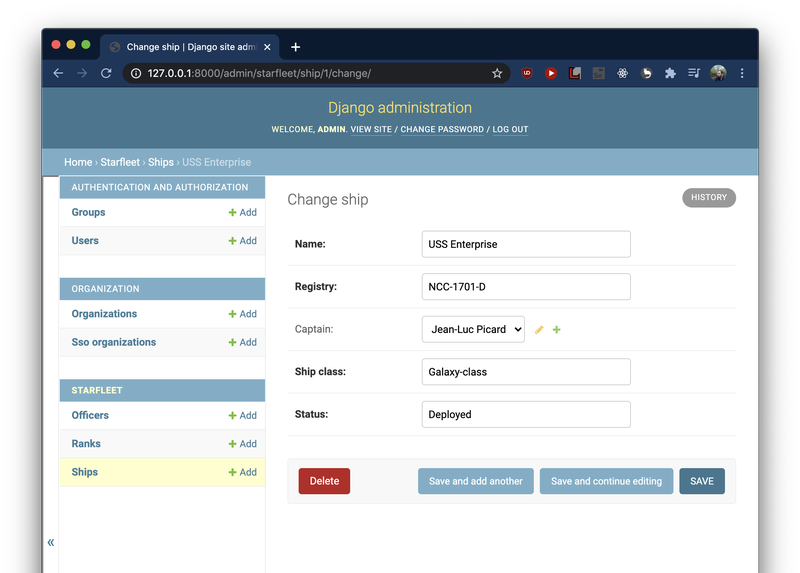Open Chrome's three-dot menu
Screen dimensions: 800x573
pyautogui.click(x=742, y=73)
